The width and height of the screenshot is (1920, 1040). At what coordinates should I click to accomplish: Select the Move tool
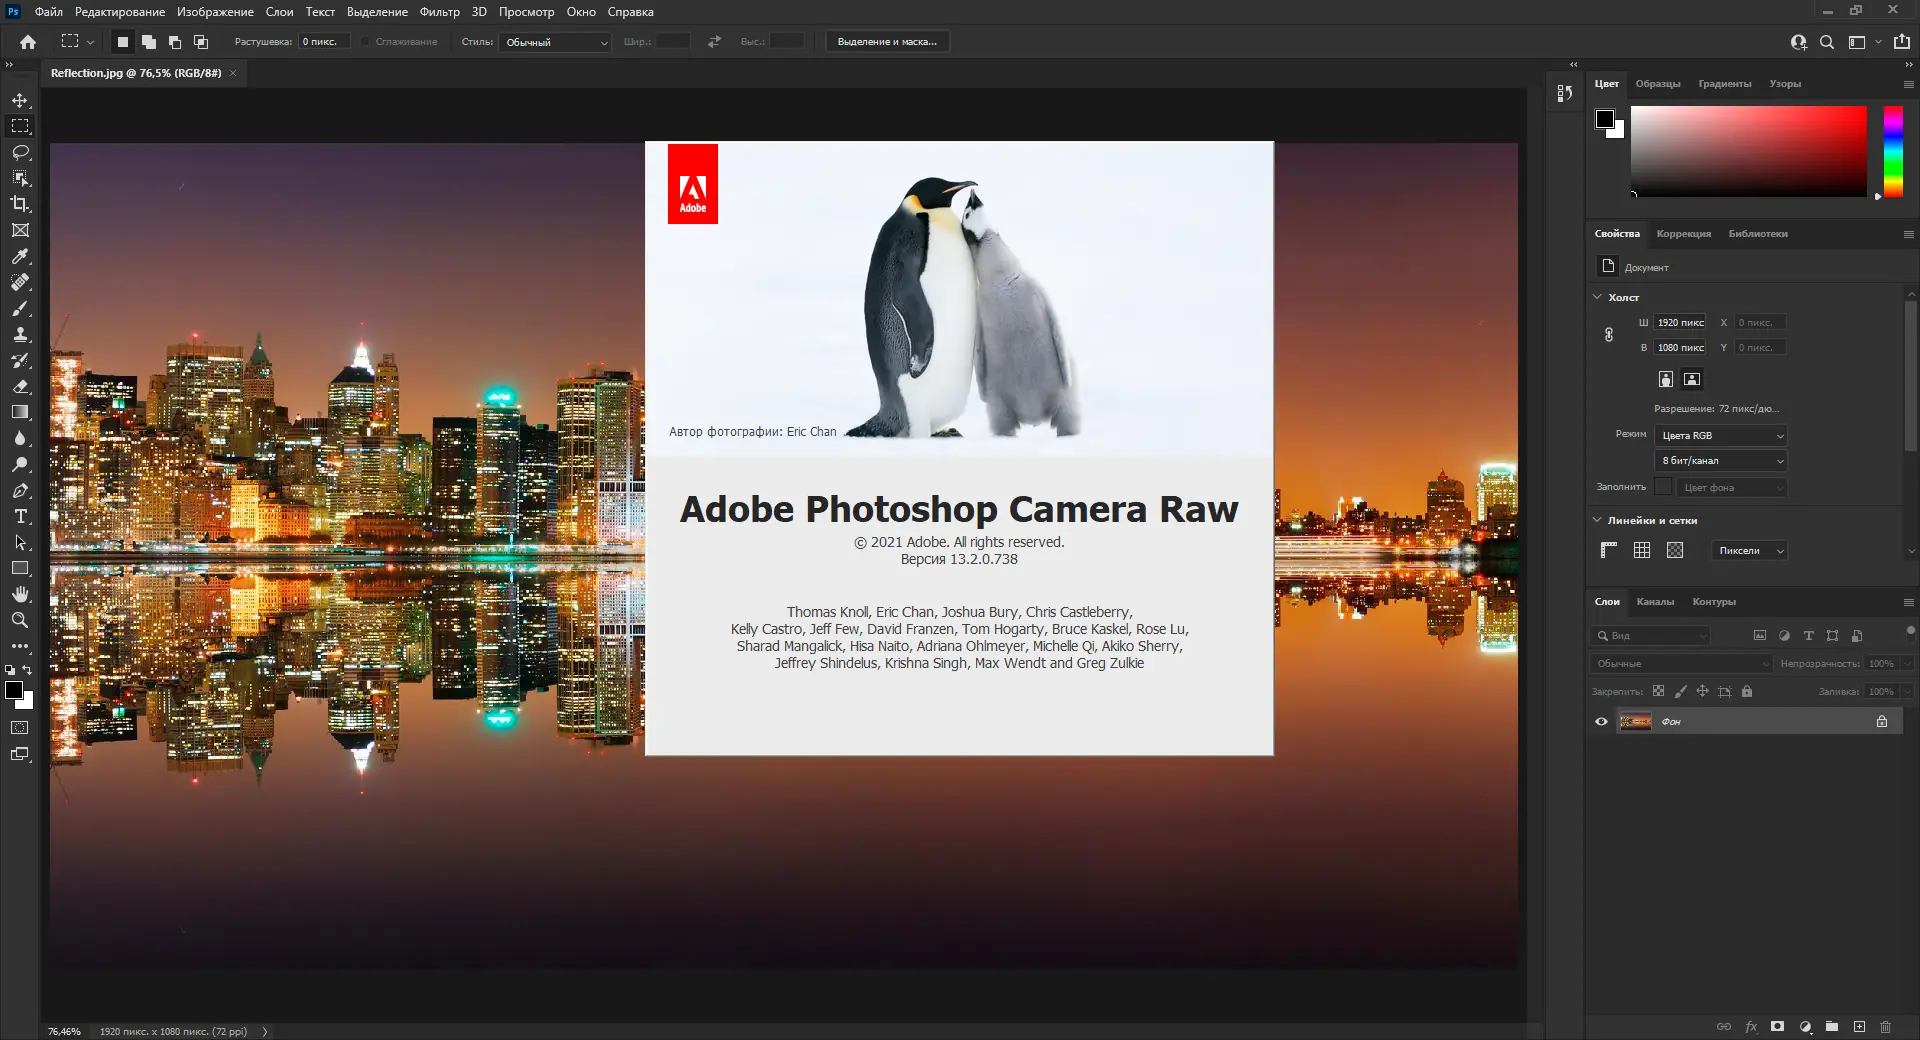[20, 101]
